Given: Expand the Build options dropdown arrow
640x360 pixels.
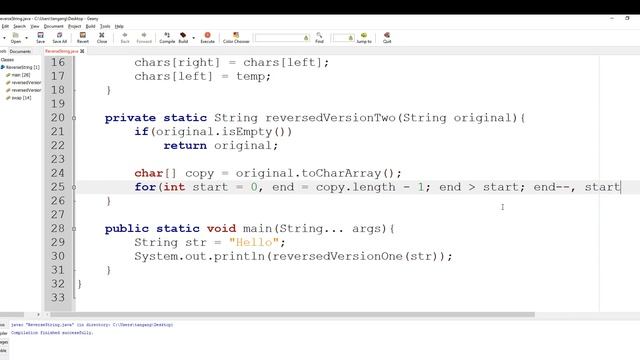Looking at the screenshot, I should click(193, 38).
